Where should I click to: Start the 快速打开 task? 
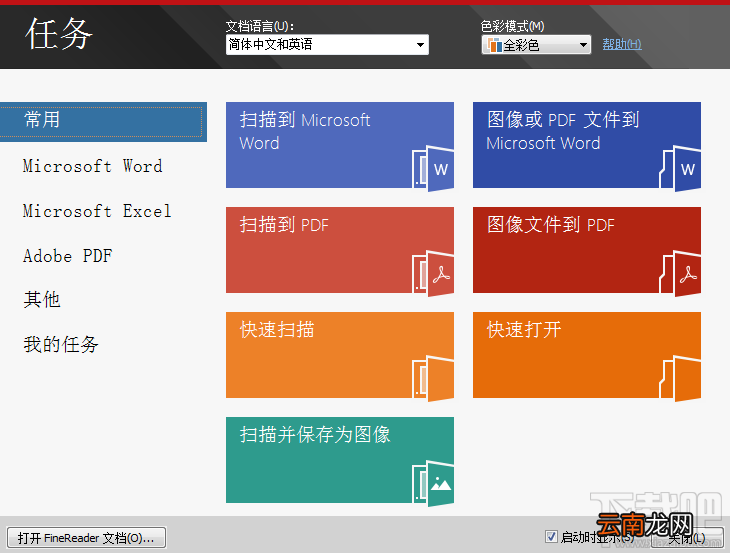point(587,355)
